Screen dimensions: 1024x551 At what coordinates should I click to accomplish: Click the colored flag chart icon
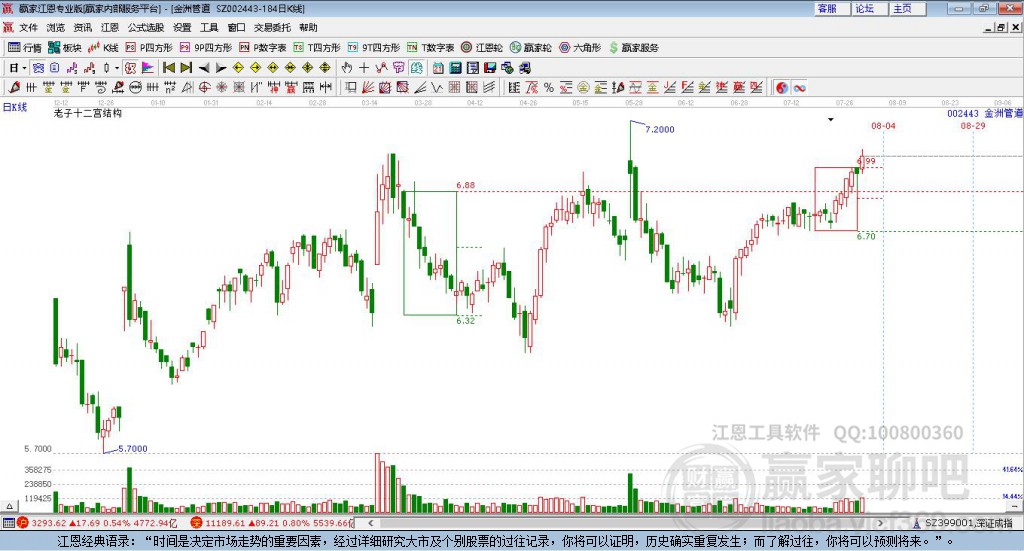pos(148,68)
